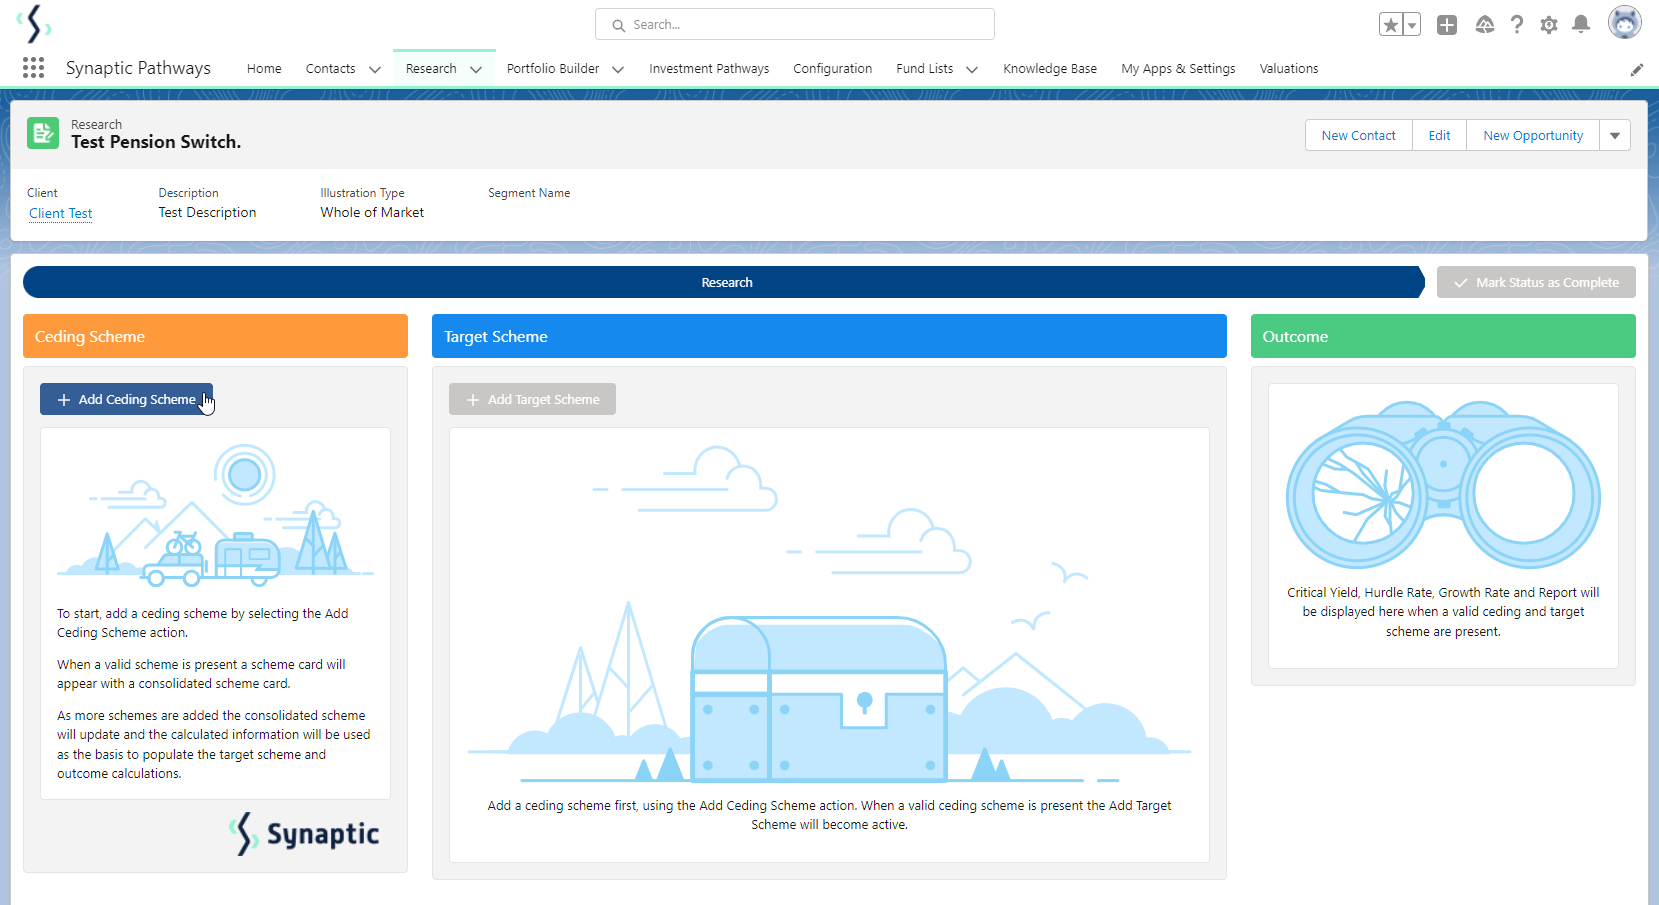Click the "Whole of Market" illustration type
The image size is (1659, 905).
pos(372,213)
